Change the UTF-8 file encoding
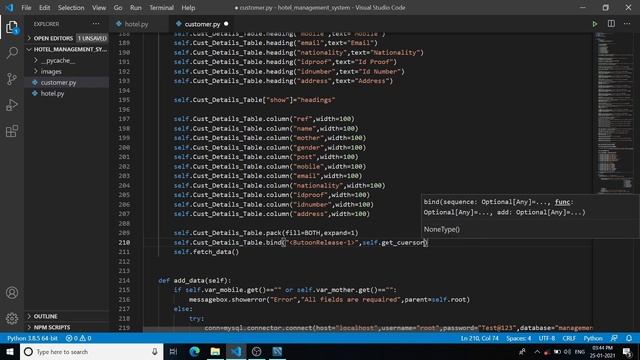 [547, 338]
